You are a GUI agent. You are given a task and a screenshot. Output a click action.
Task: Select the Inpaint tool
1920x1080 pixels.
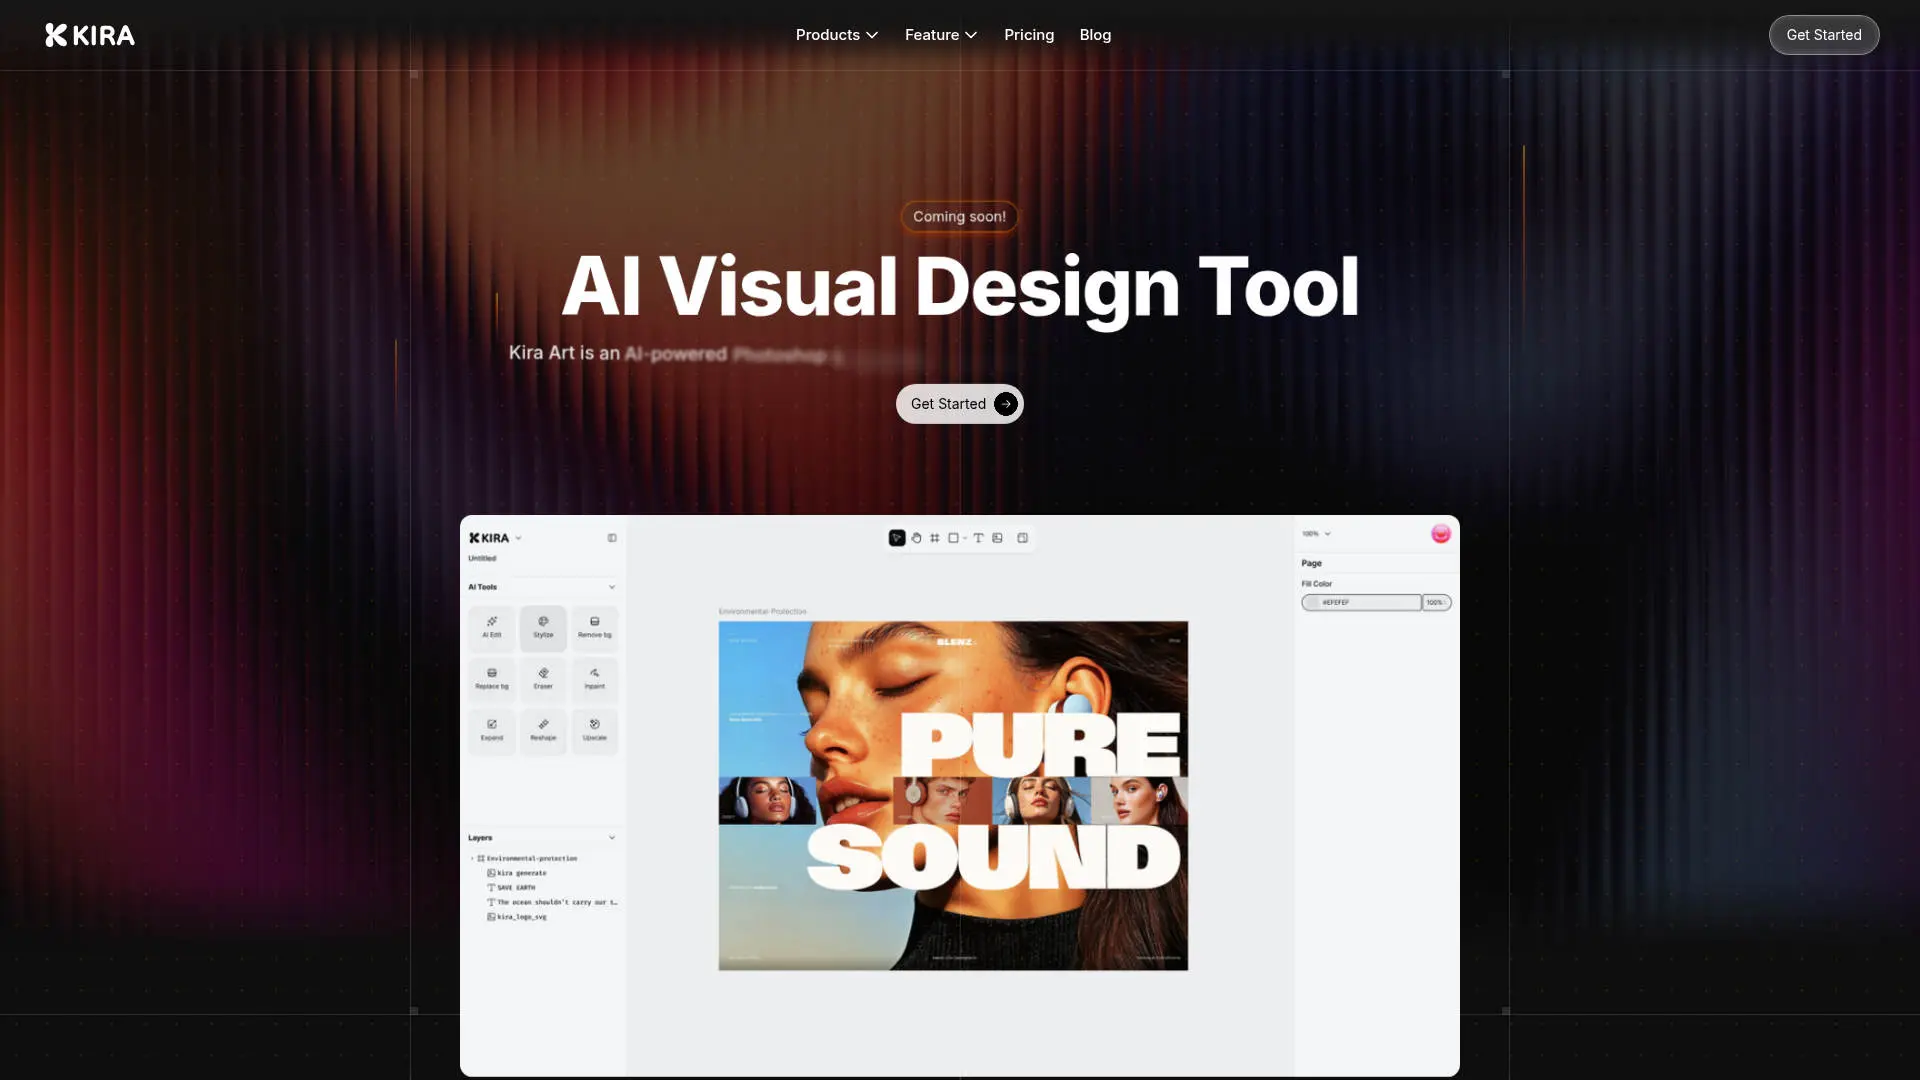pos(595,679)
